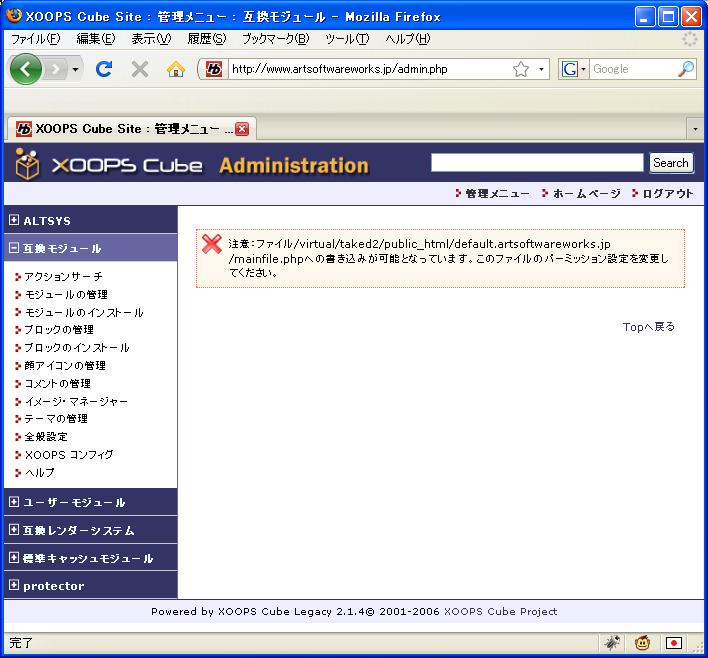Image resolution: width=708 pixels, height=658 pixels.
Task: Click the Google search magnifier icon
Action: [x=686, y=69]
